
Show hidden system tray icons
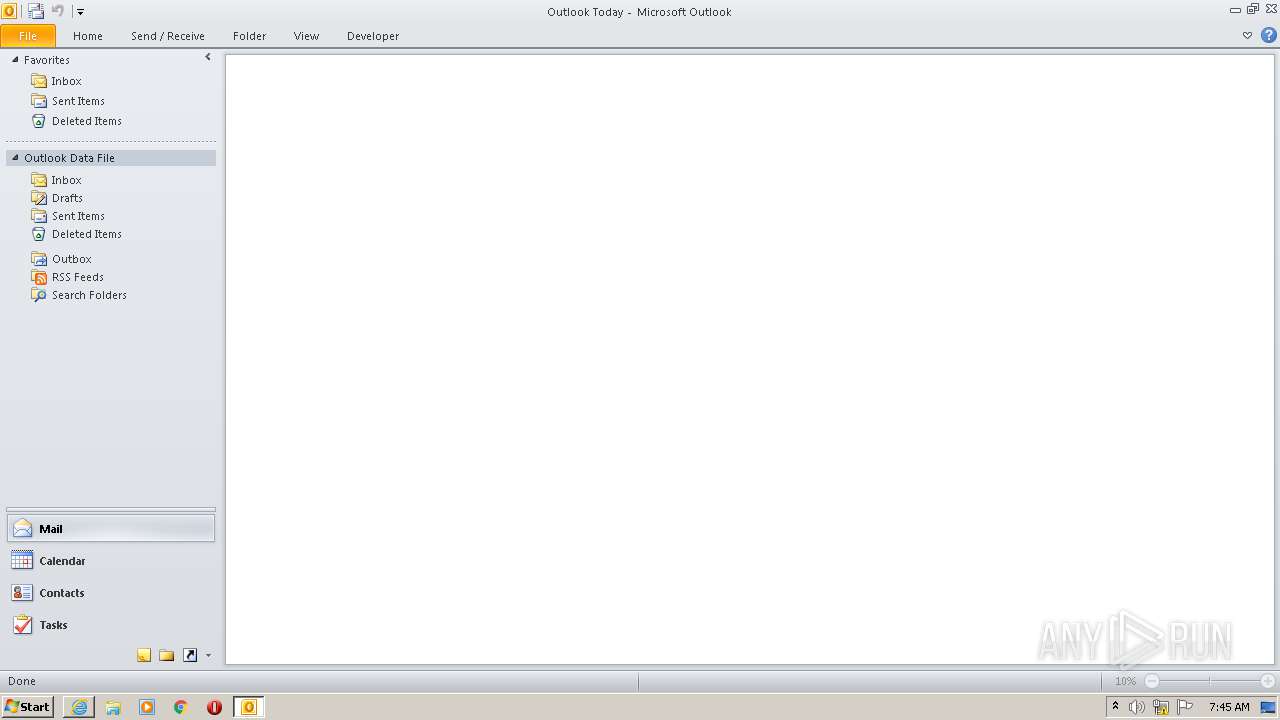(x=1115, y=707)
